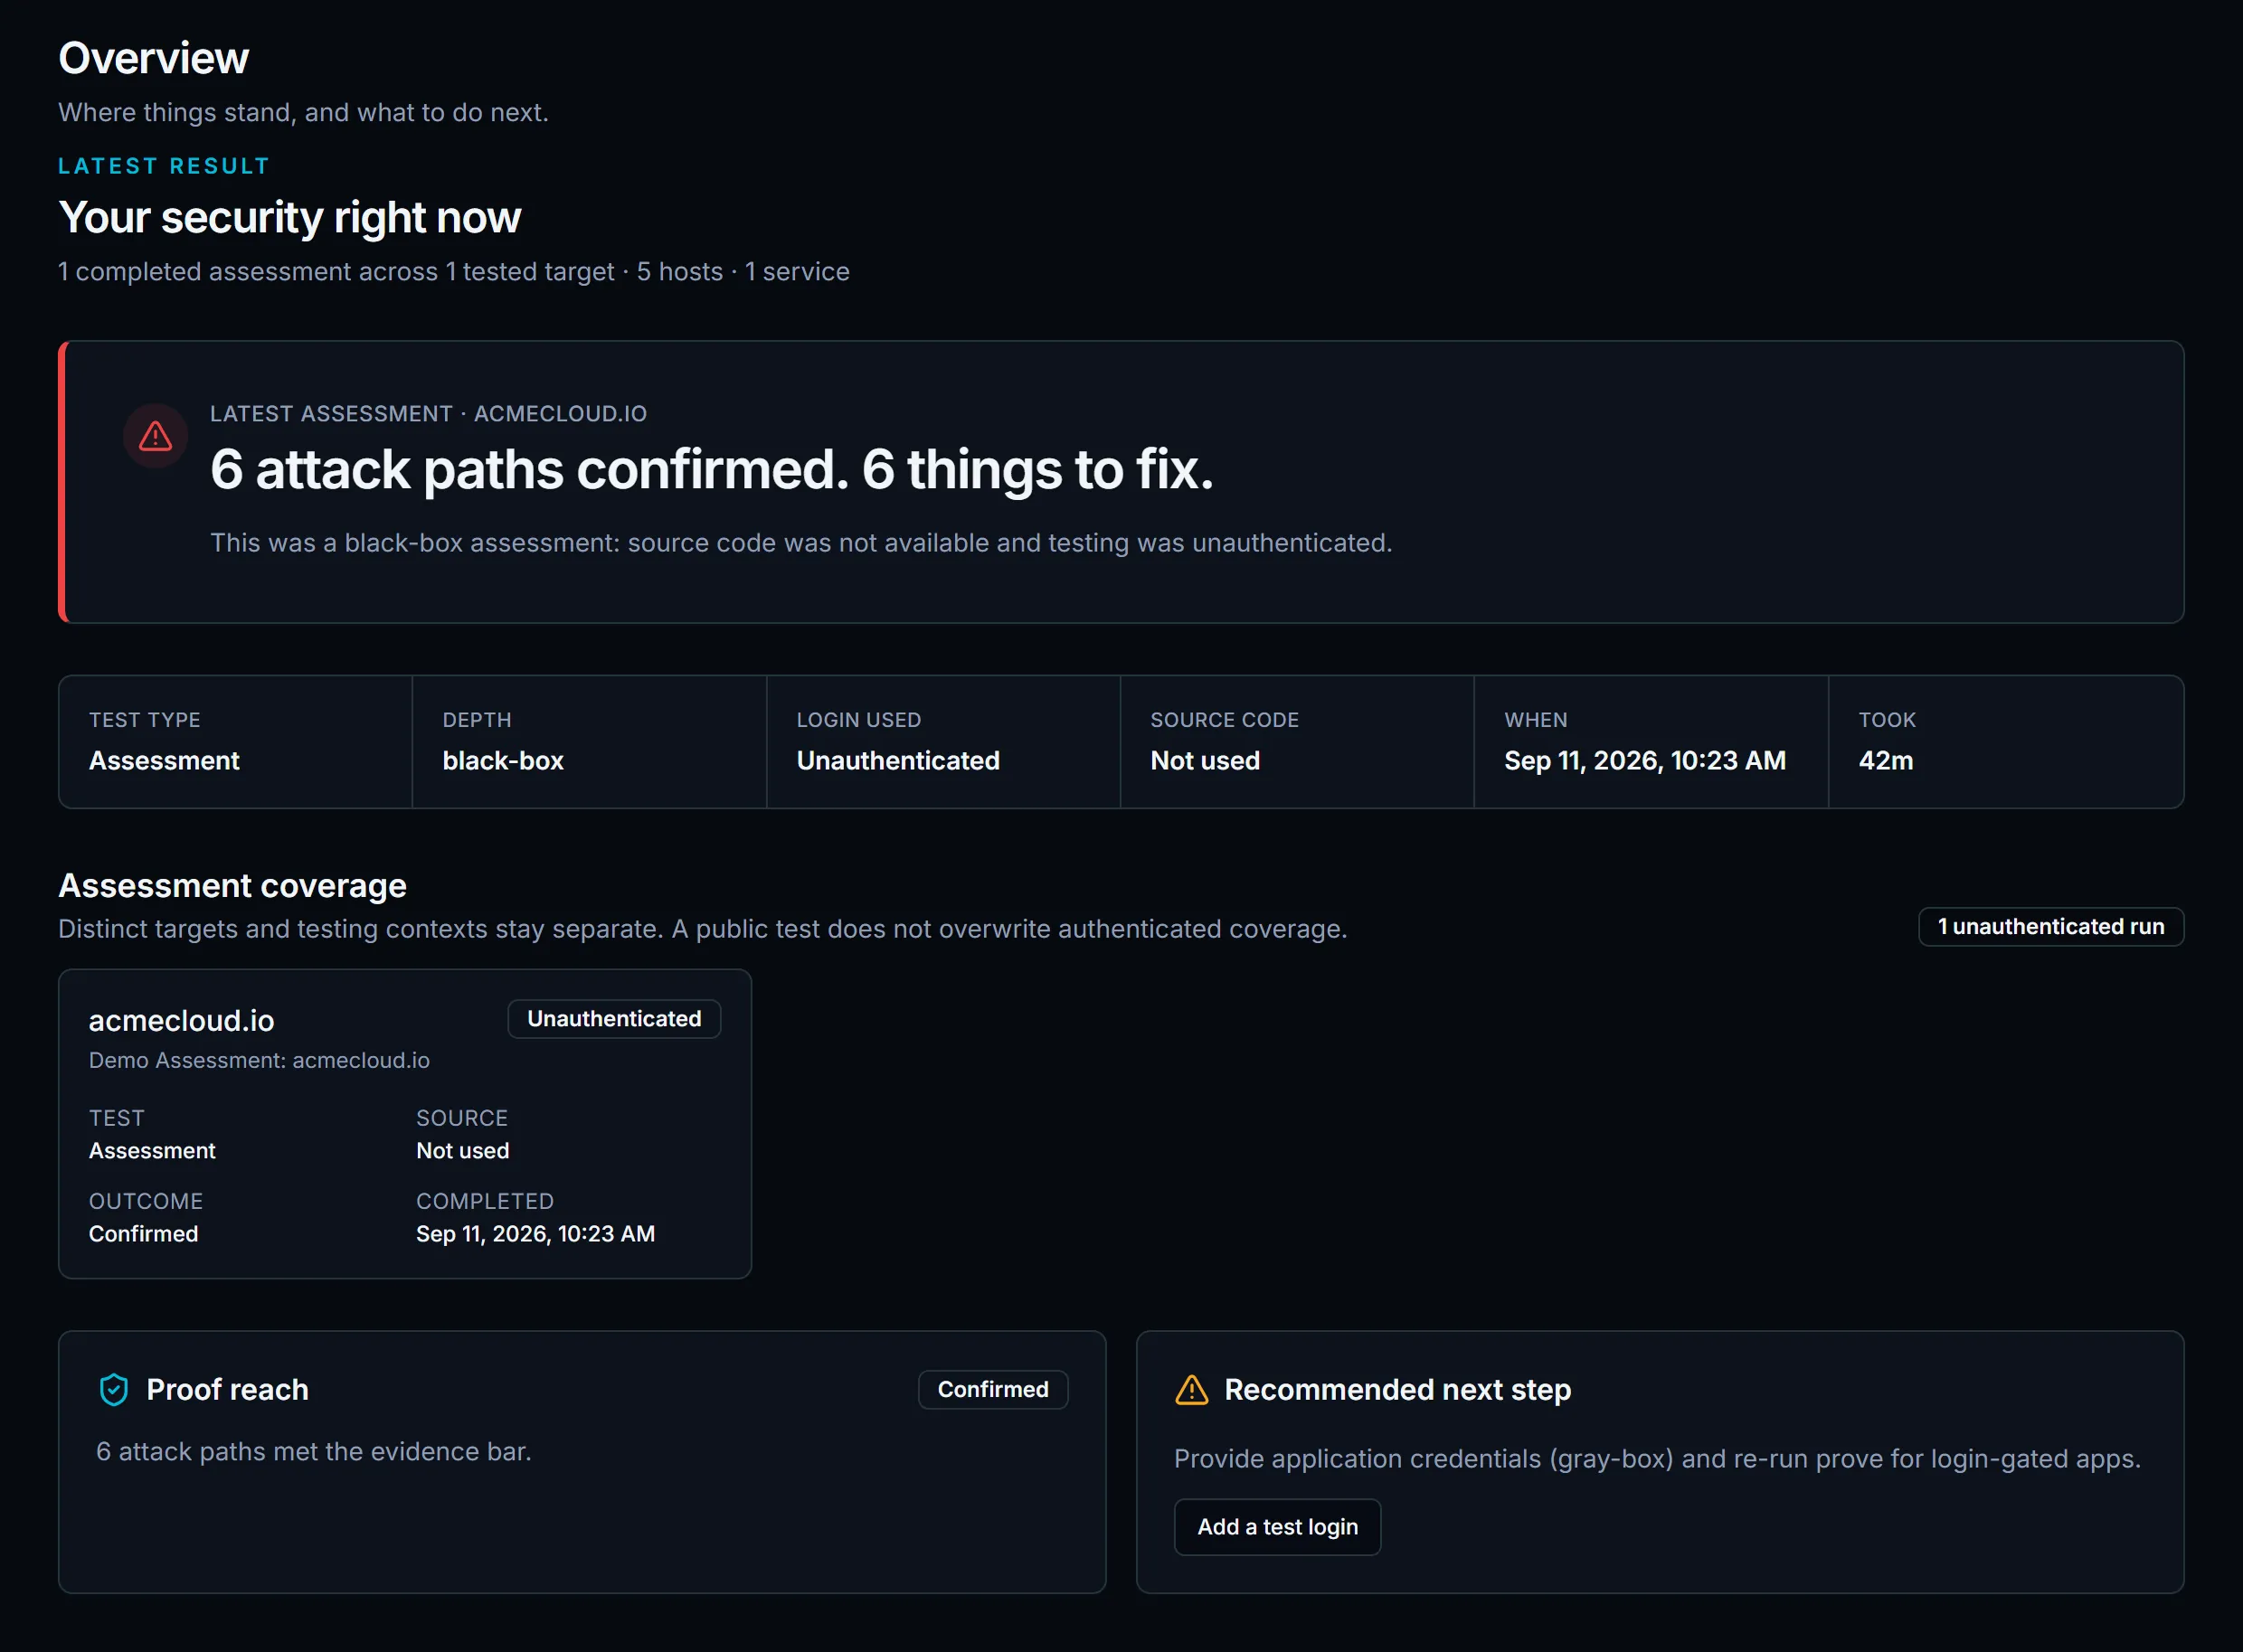This screenshot has width=2243, height=1652.
Task: Click the 6 attack paths confirmed headline
Action: 711,469
